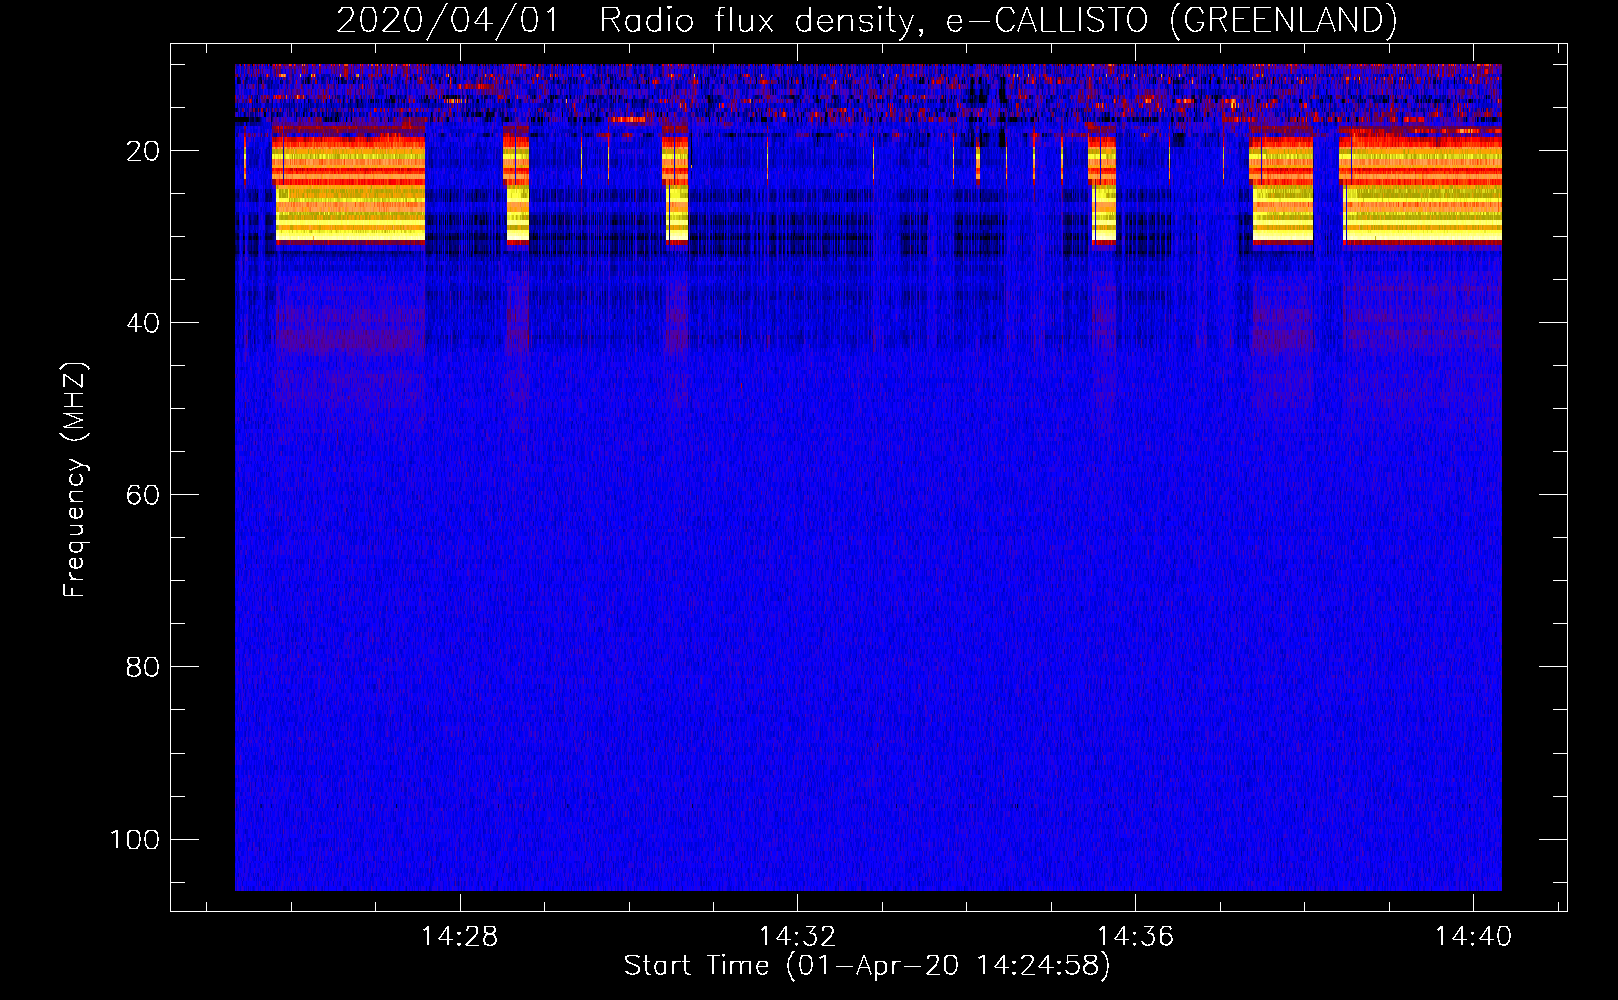
Task: Click the frequency tick label '40'
Action: coord(143,323)
